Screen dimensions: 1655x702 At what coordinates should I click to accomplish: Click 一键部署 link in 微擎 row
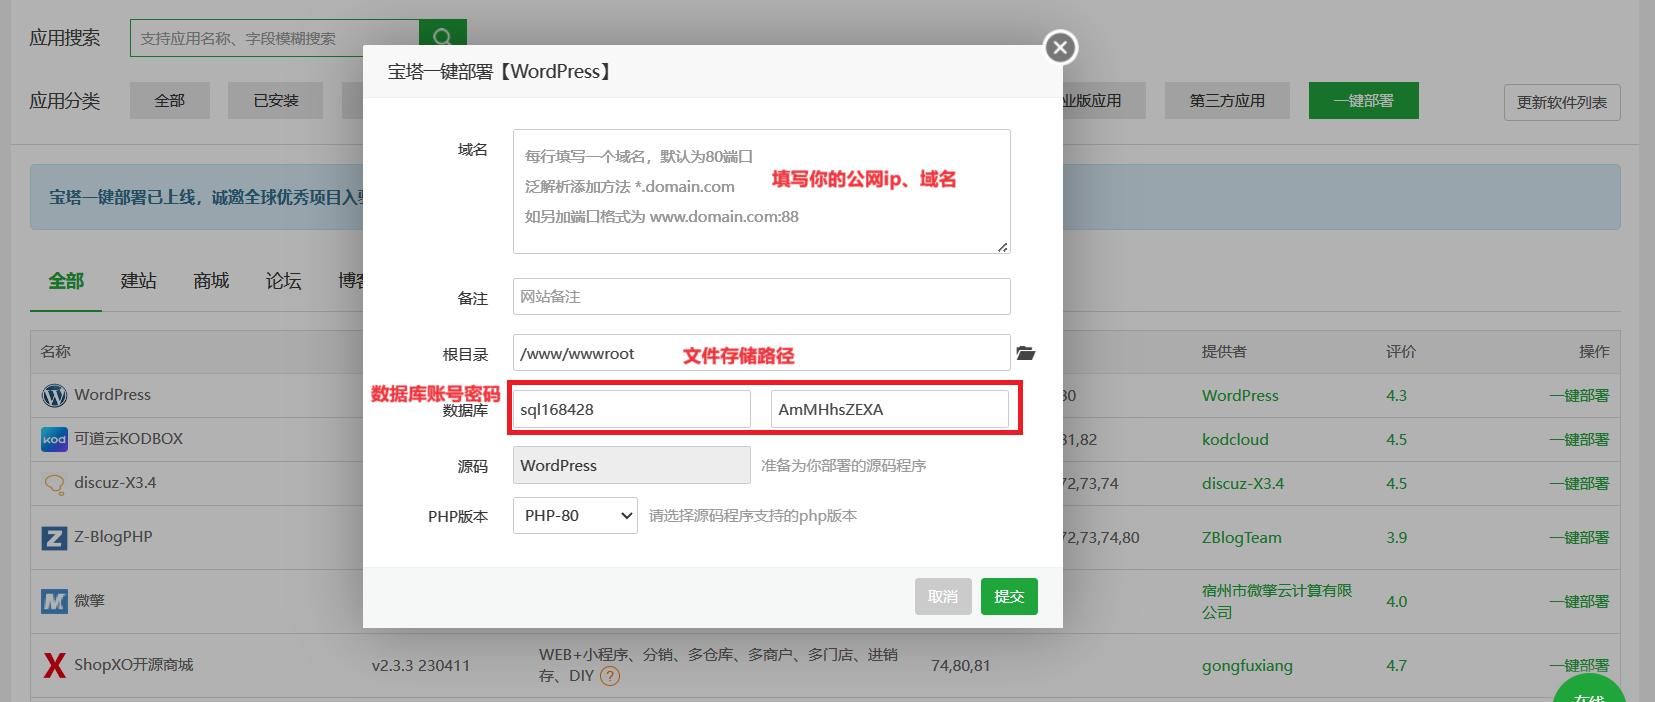click(1579, 602)
